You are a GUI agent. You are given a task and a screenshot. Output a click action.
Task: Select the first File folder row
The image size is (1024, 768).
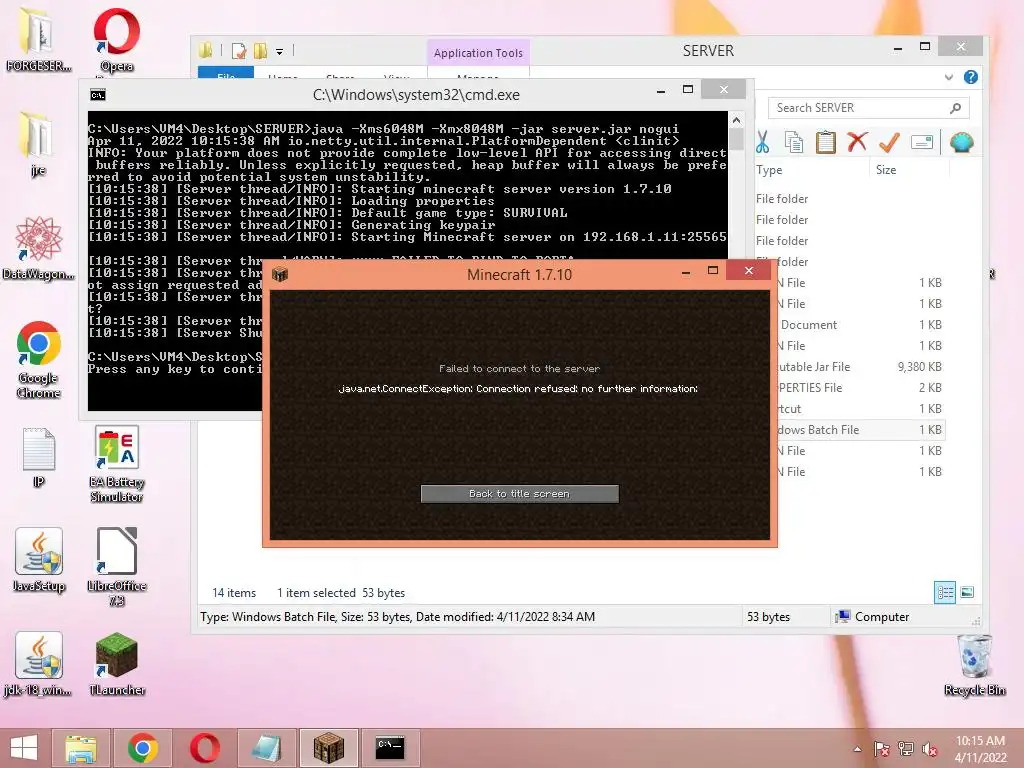[849, 199]
